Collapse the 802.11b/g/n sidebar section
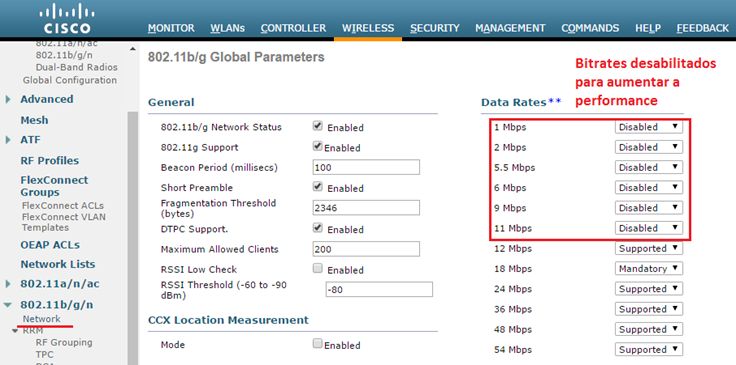Viewport: 736px width, 365px height. point(8,305)
